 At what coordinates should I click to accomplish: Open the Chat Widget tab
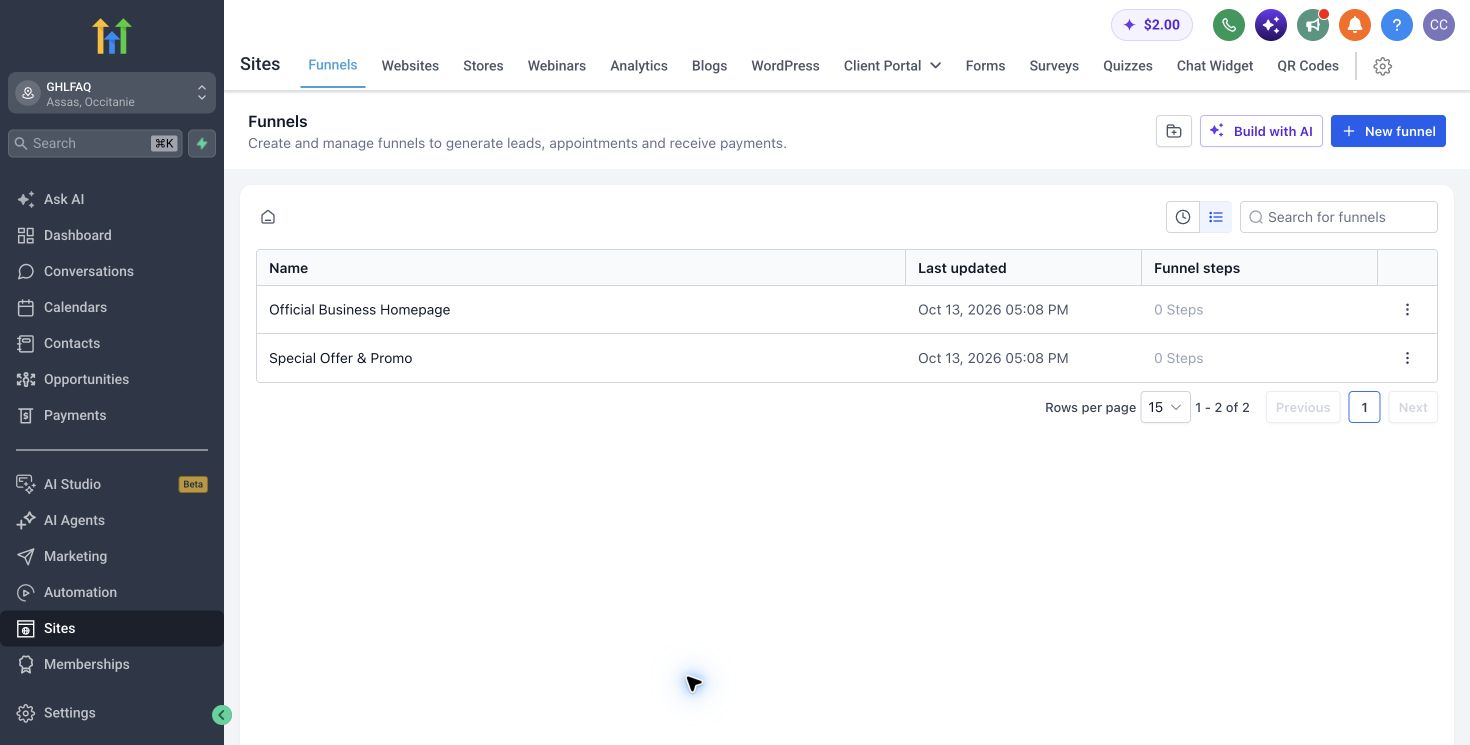[x=1215, y=66]
